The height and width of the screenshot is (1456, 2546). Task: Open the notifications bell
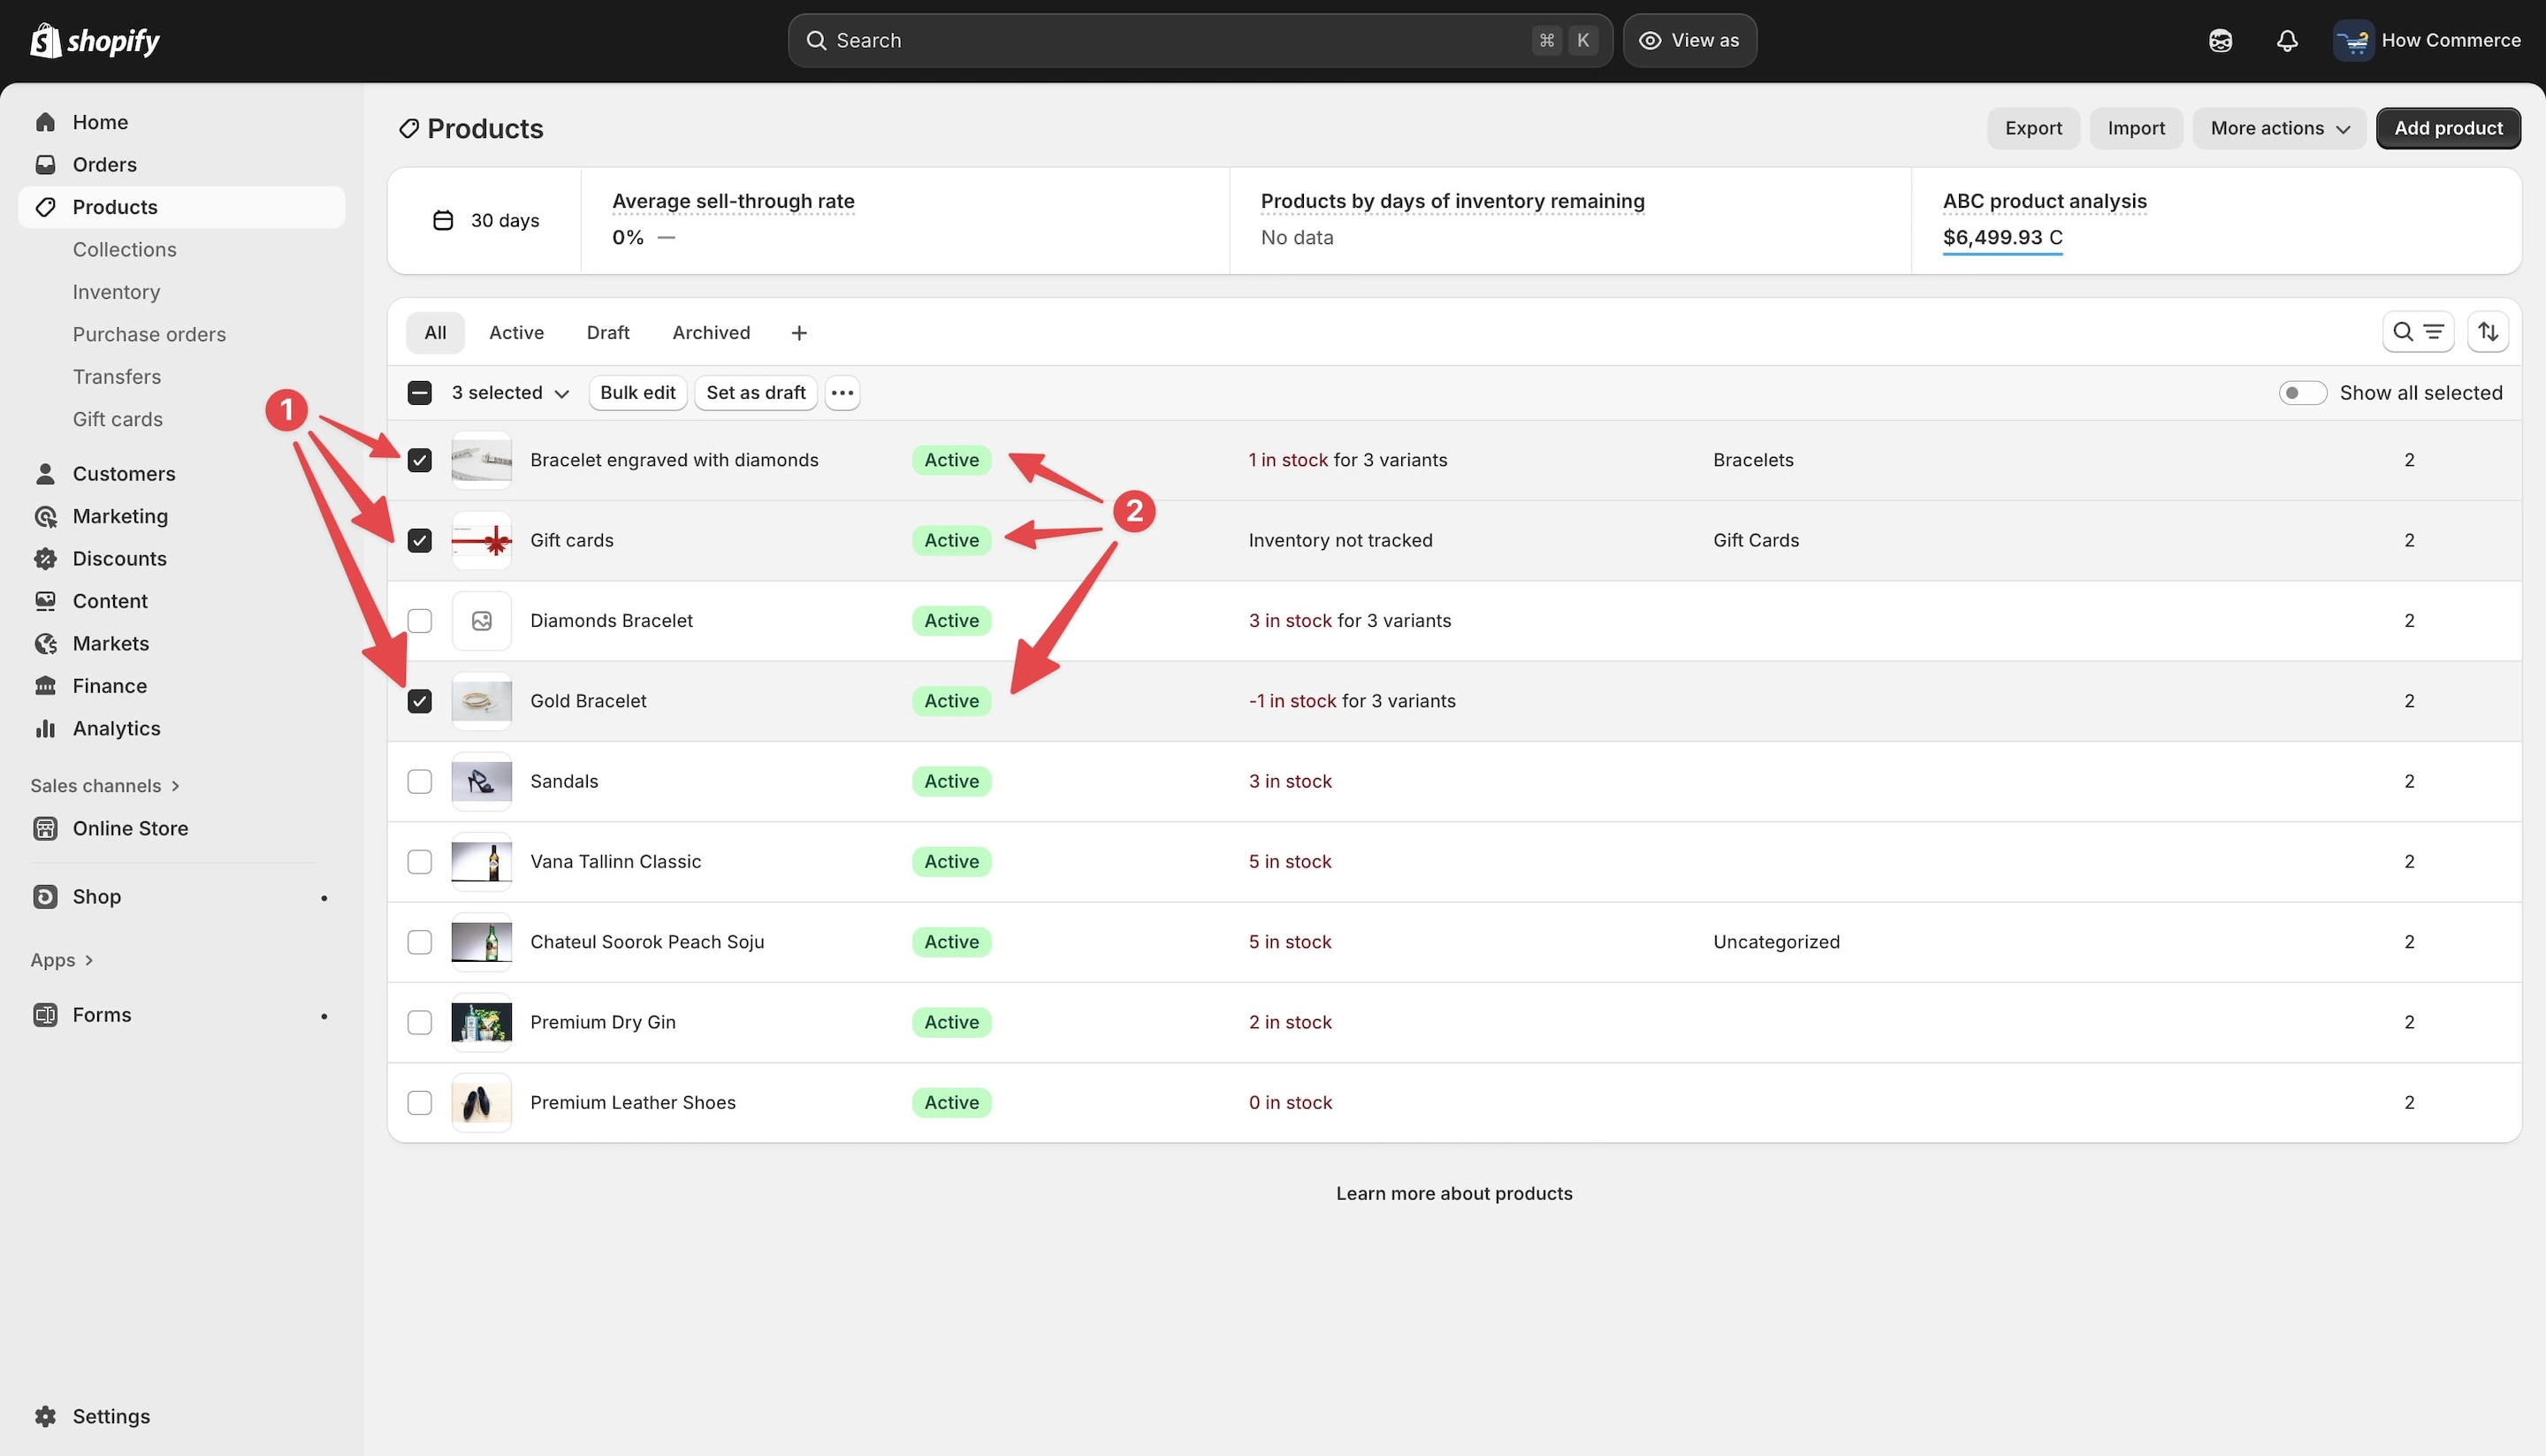2287,41
